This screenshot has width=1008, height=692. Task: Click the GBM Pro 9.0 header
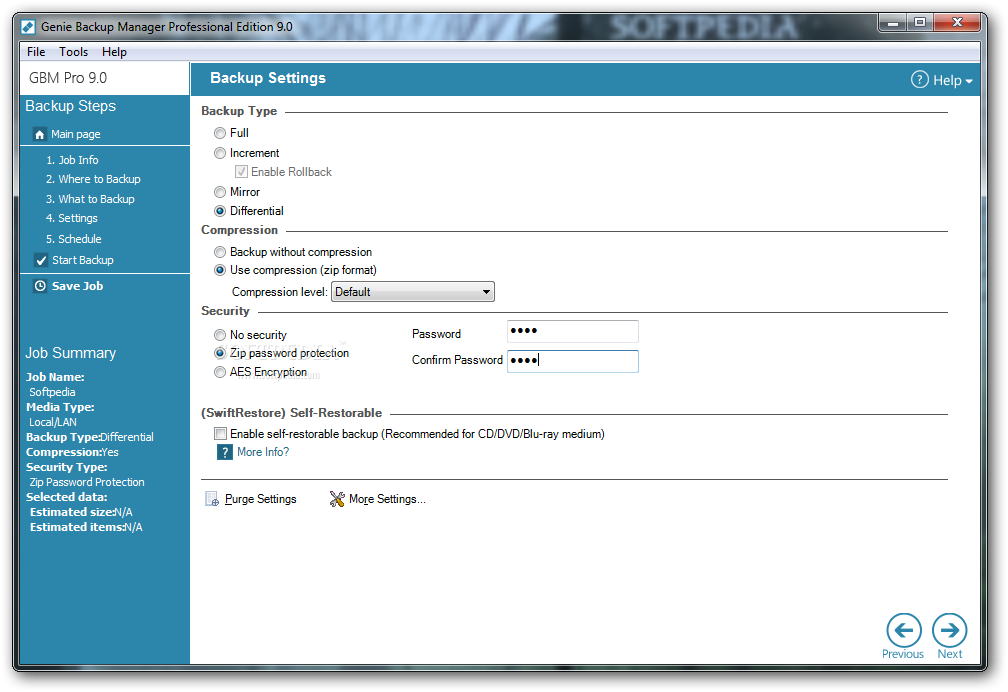68,78
